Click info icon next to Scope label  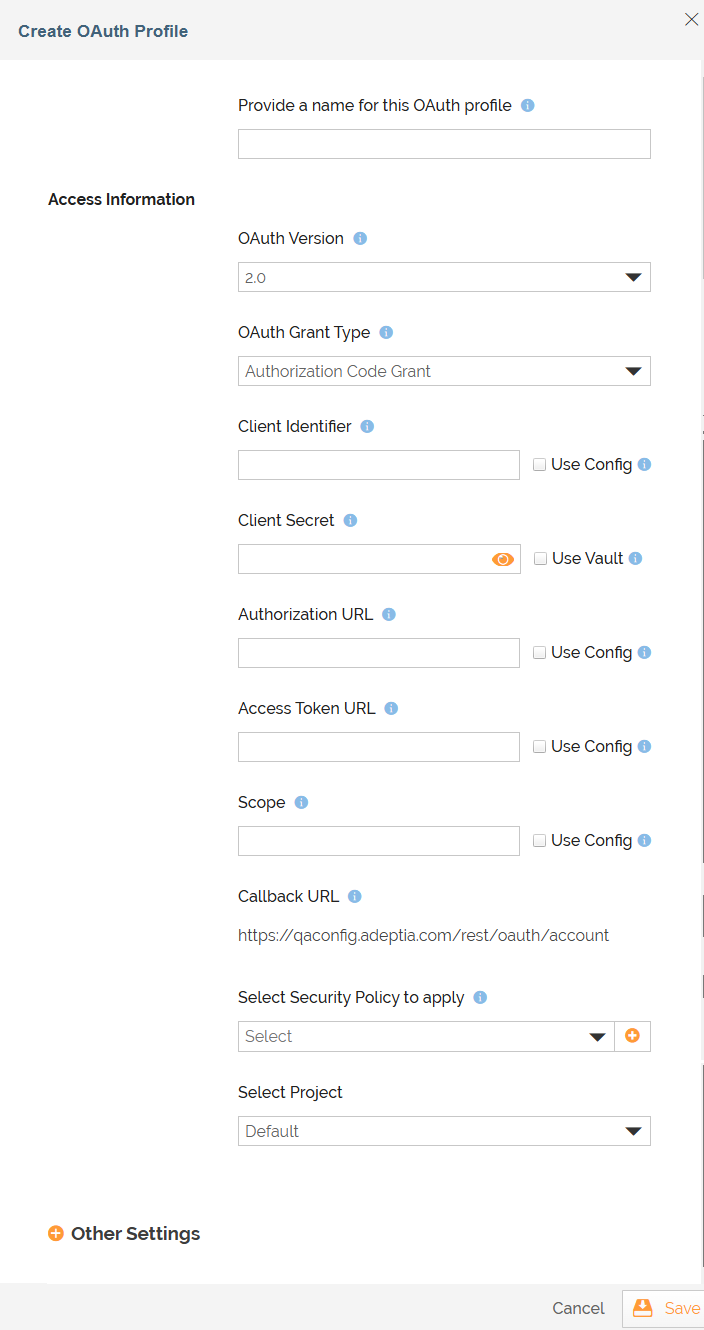point(301,803)
